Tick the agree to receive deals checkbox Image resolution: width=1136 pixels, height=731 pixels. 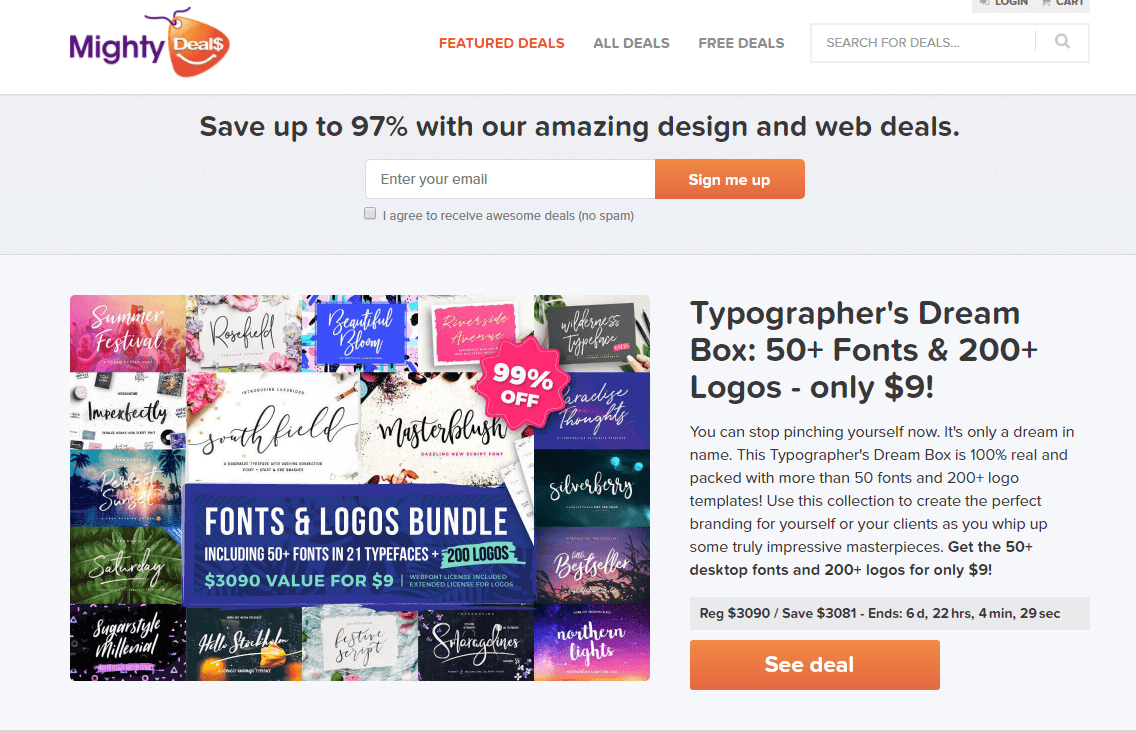[370, 214]
